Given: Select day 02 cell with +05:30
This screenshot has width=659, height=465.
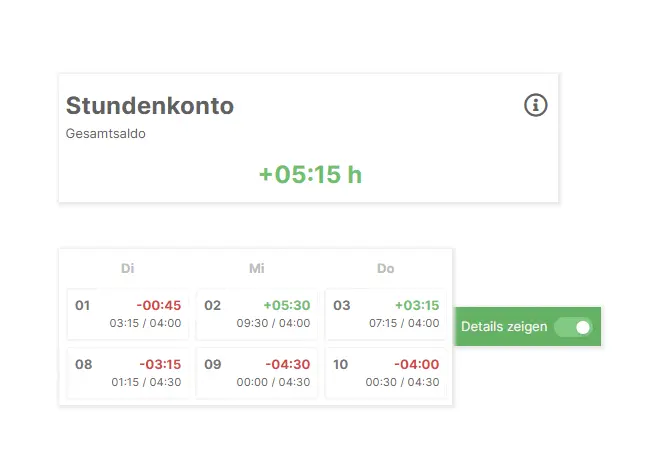Looking at the screenshot, I should (x=257, y=314).
